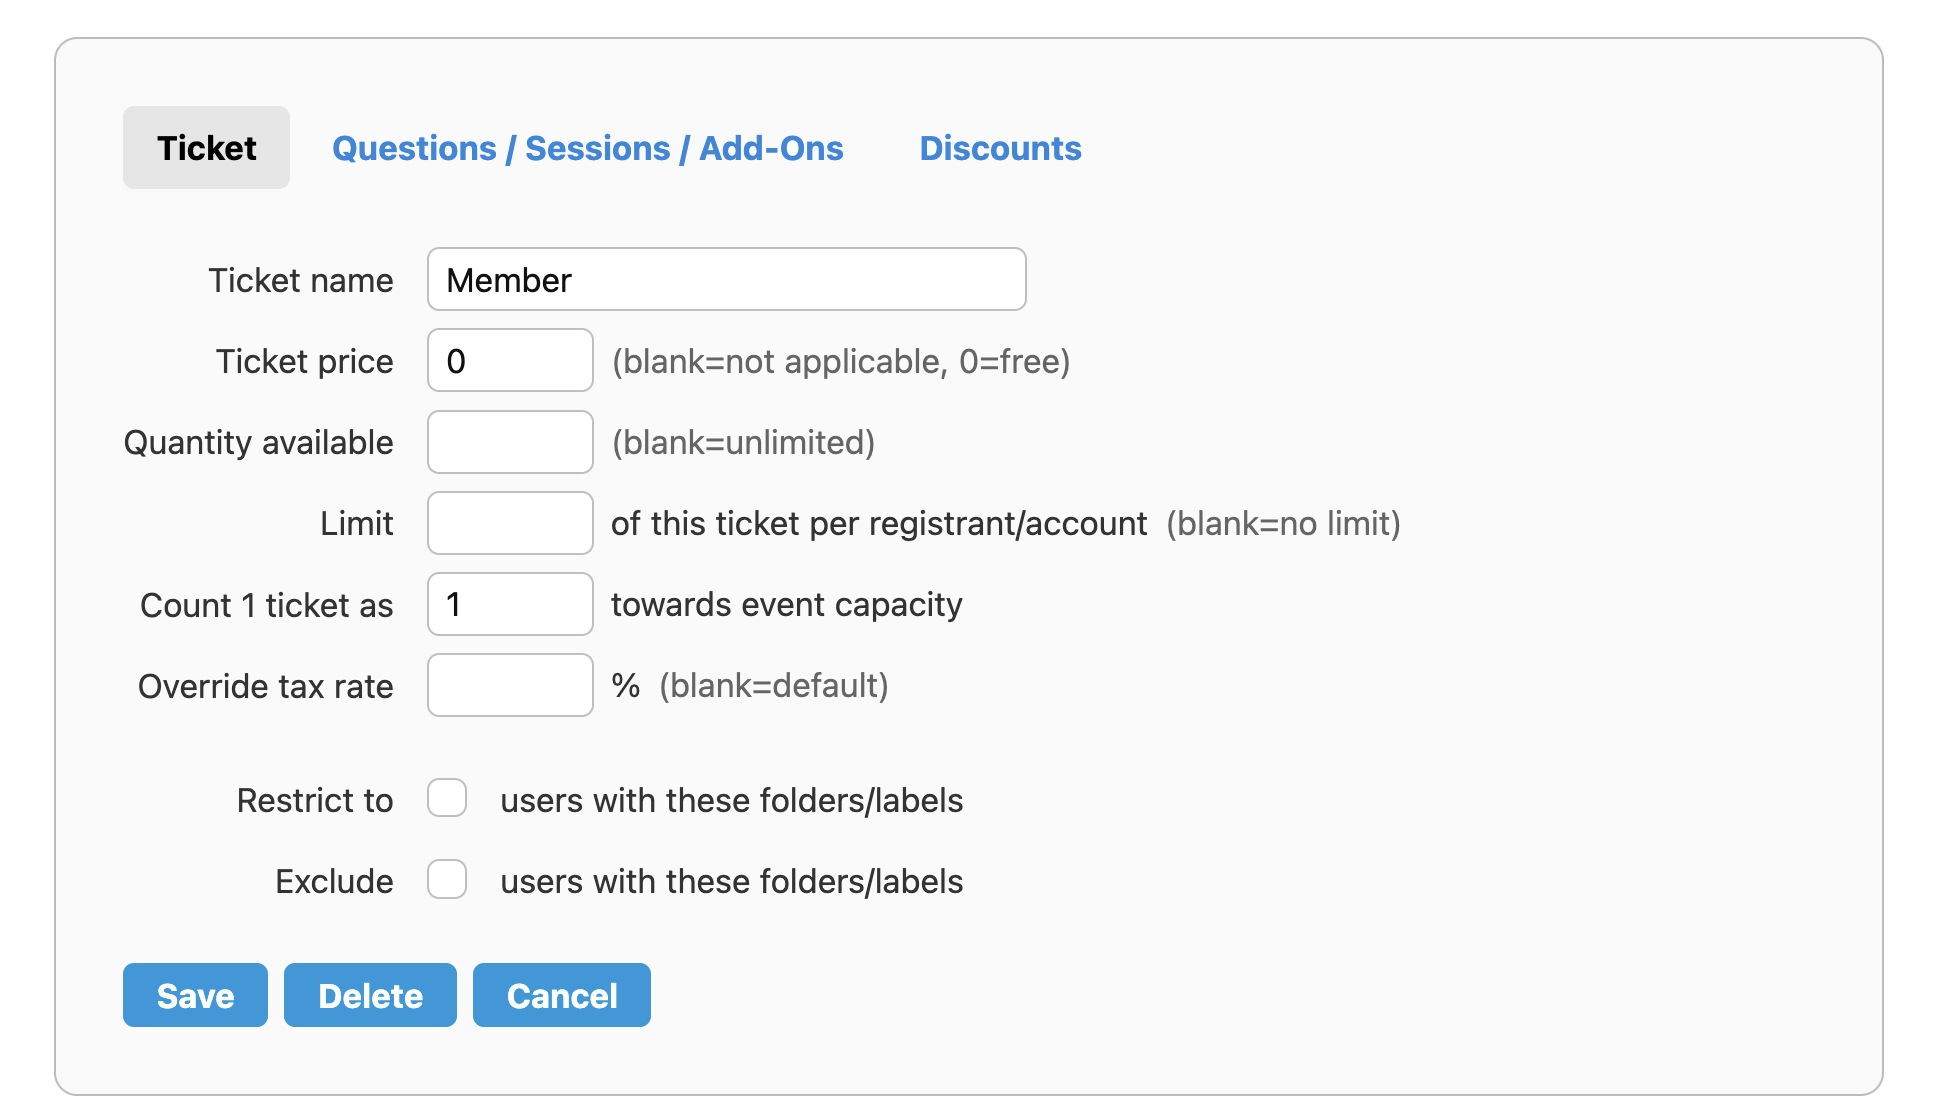
Task: Check the Exclude folders/labels checkbox
Action: (447, 880)
